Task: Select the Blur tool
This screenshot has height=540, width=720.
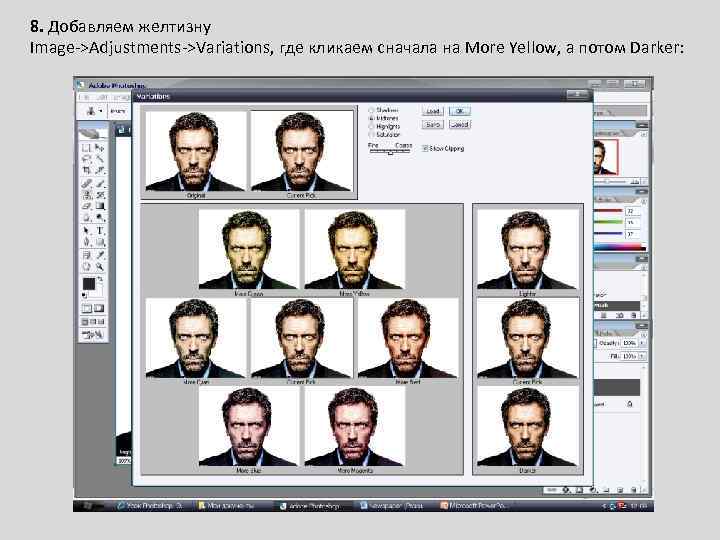Action: [86, 218]
